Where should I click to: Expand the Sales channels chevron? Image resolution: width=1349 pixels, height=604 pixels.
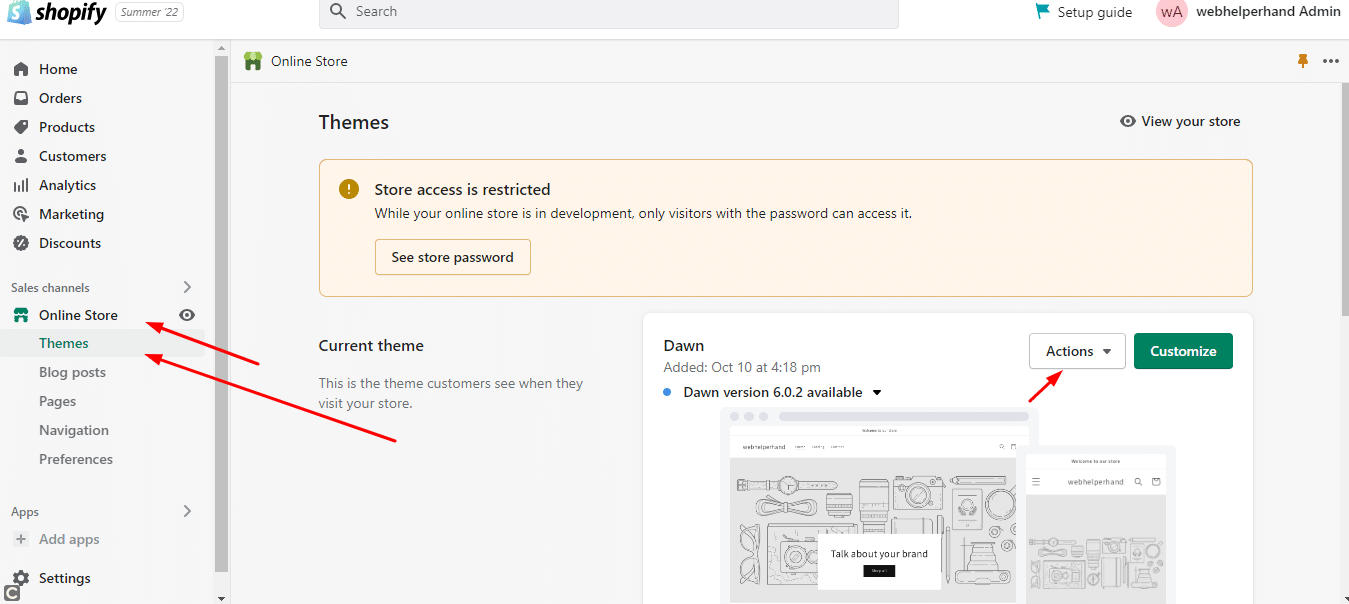coord(187,287)
